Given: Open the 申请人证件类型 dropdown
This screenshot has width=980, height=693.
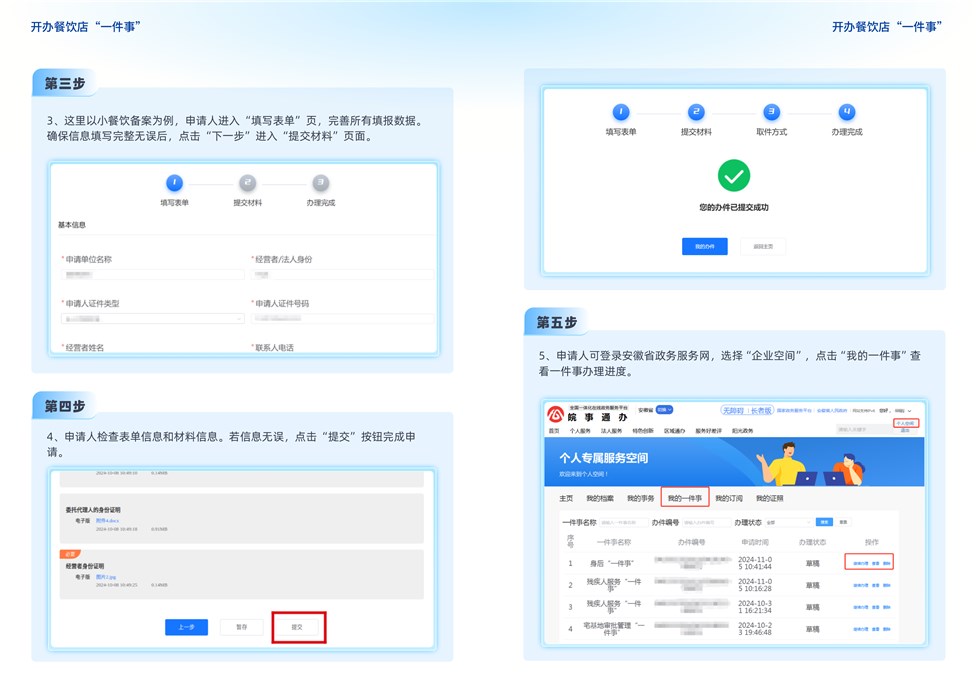Looking at the screenshot, I should [x=152, y=319].
